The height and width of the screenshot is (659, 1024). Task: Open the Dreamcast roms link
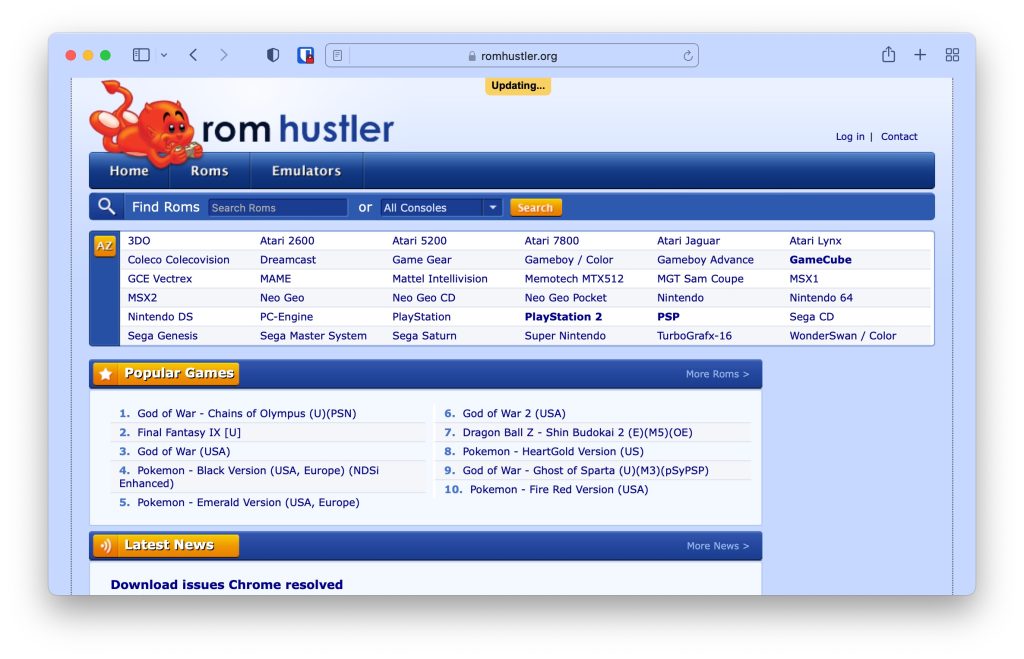(288, 259)
